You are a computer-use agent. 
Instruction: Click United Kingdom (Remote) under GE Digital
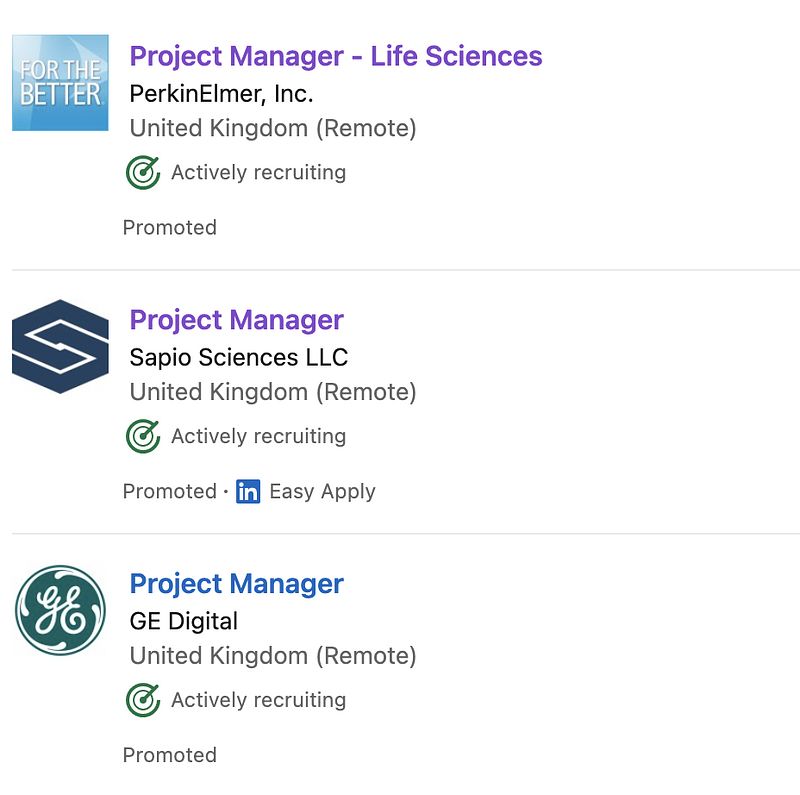(273, 657)
